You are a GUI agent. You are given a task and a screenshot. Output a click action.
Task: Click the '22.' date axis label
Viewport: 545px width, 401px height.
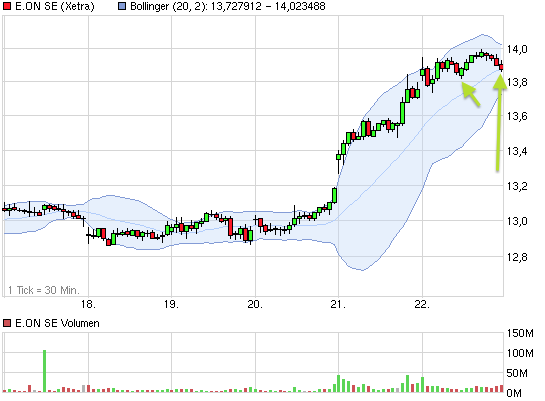pos(422,304)
